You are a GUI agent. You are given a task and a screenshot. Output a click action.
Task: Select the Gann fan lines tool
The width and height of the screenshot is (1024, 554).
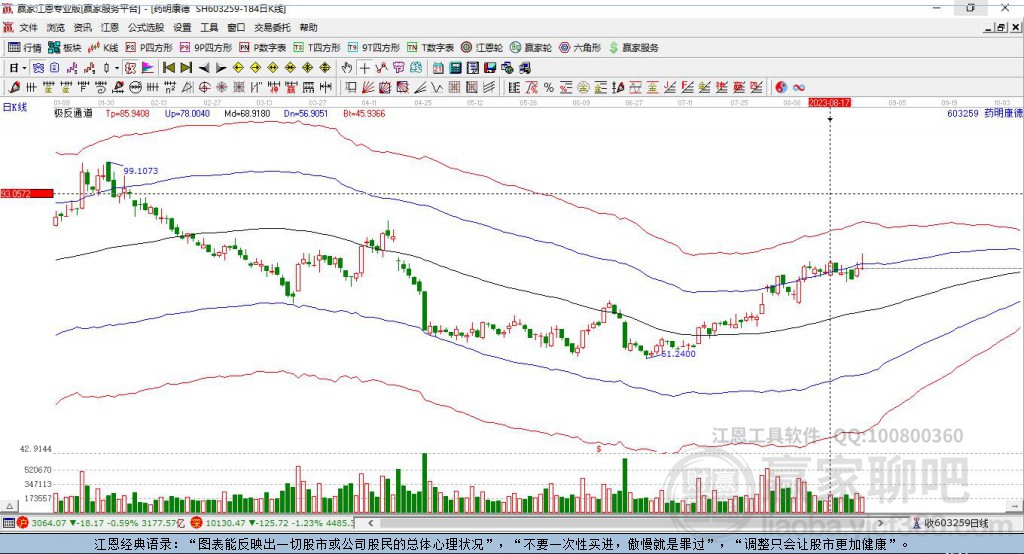pos(368,88)
